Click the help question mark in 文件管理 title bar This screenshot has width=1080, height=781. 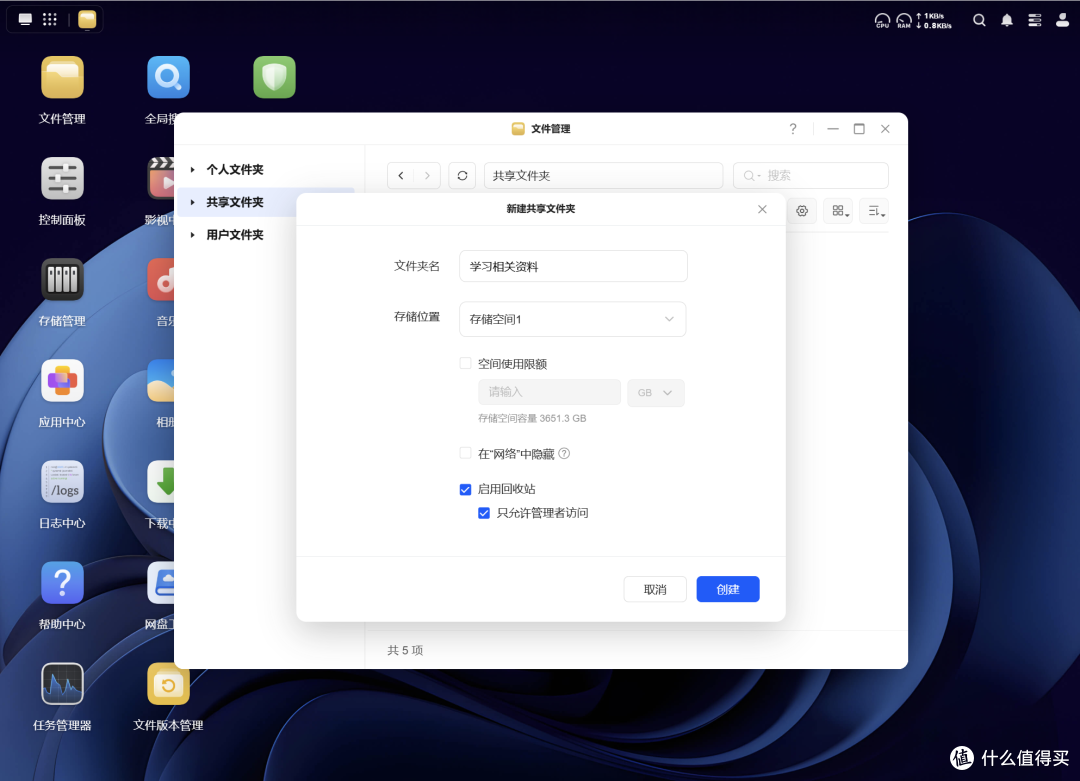point(793,129)
